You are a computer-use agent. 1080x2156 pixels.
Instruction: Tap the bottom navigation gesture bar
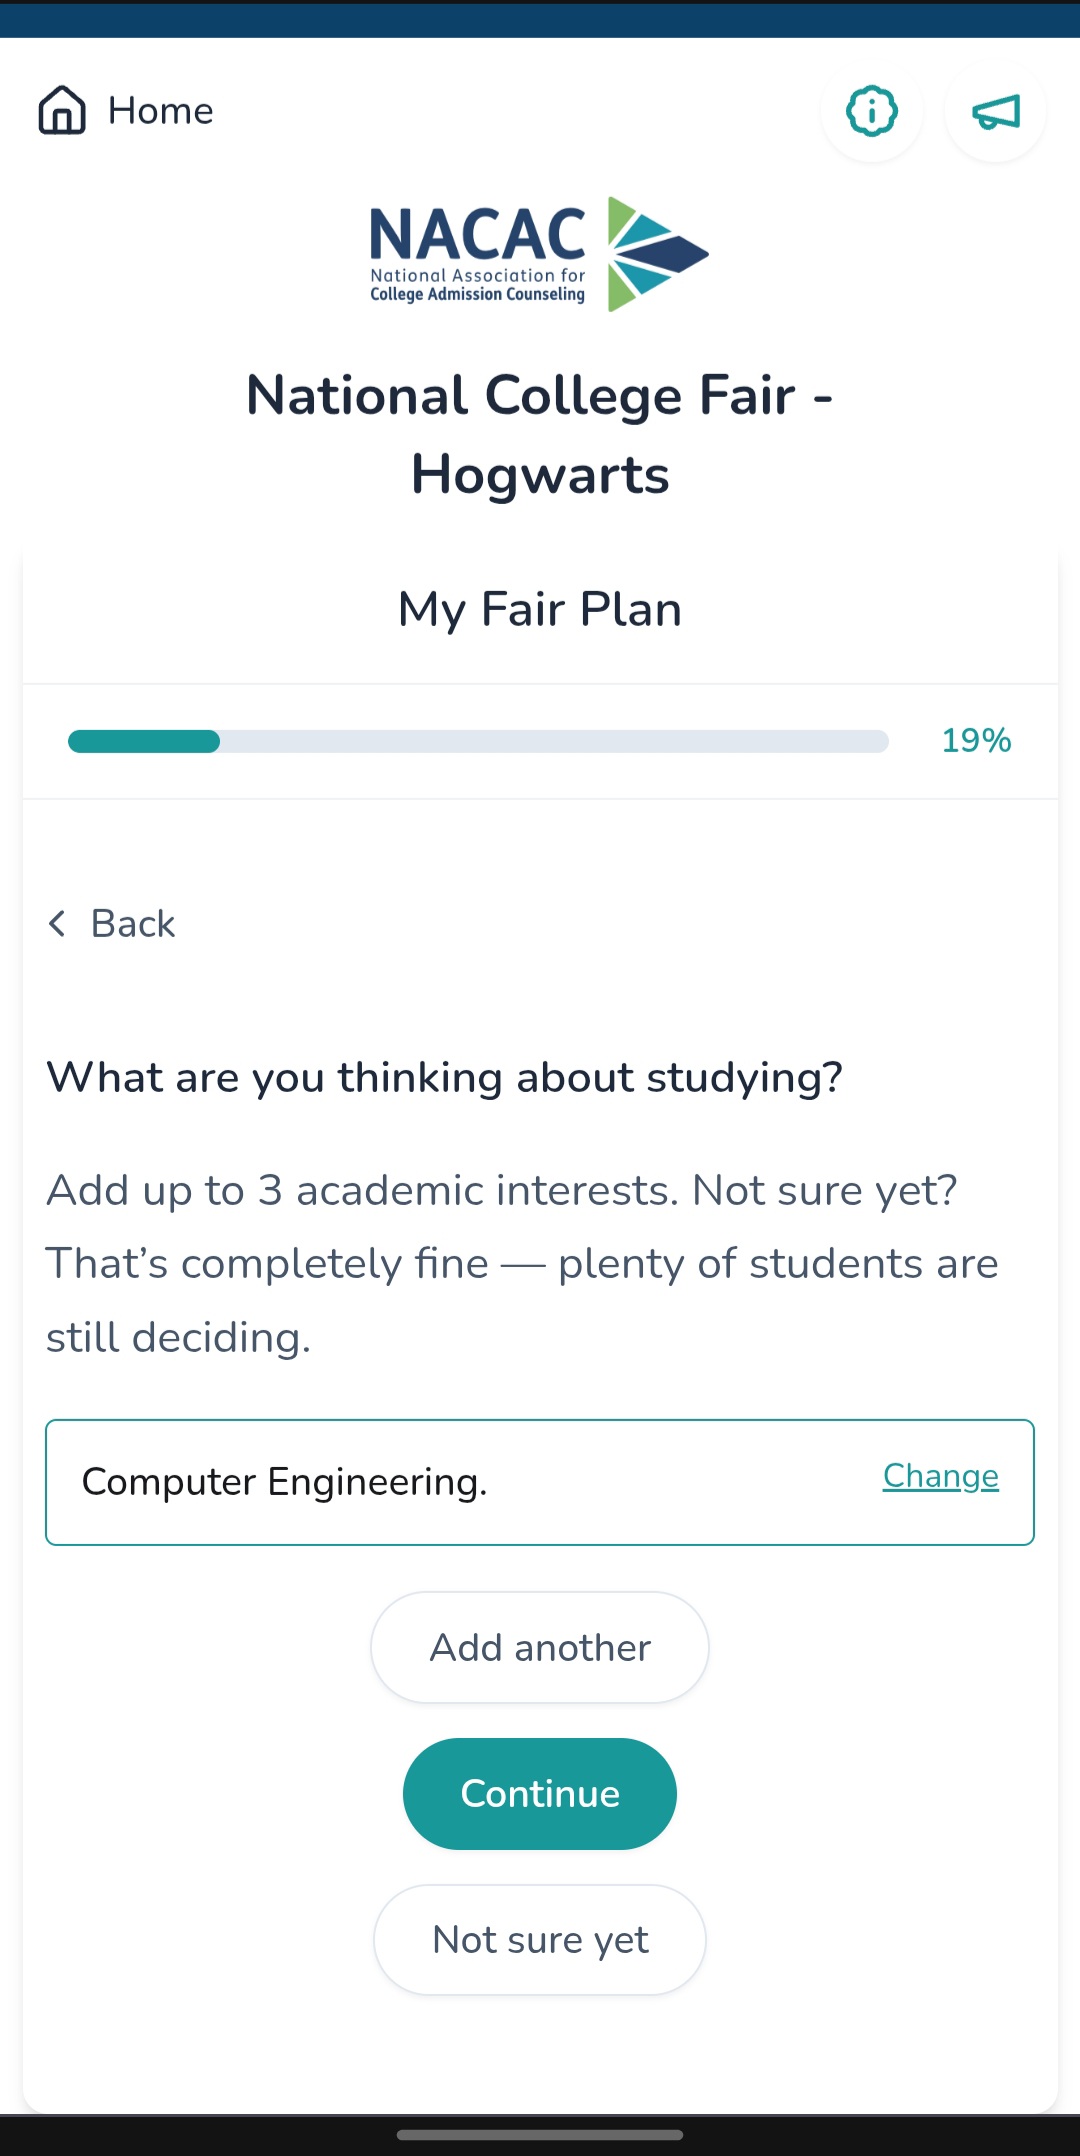click(x=540, y=2135)
